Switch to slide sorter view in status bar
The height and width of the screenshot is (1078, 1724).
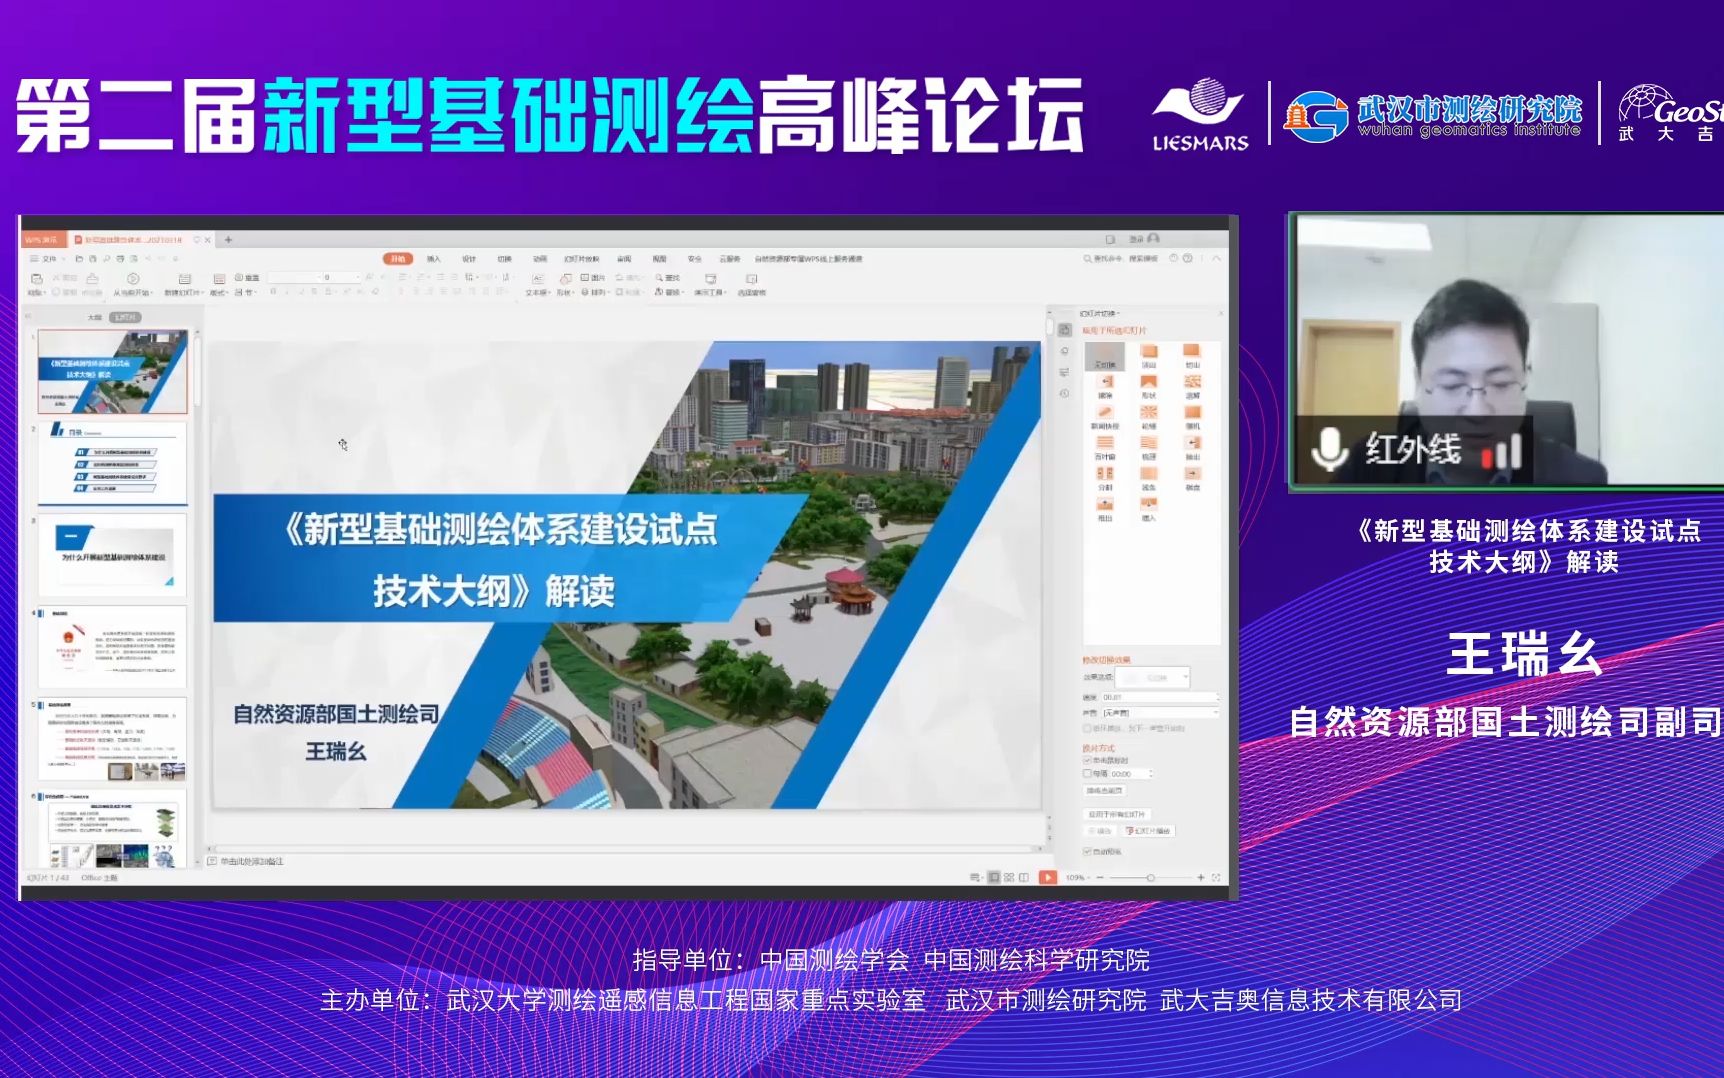(1009, 877)
